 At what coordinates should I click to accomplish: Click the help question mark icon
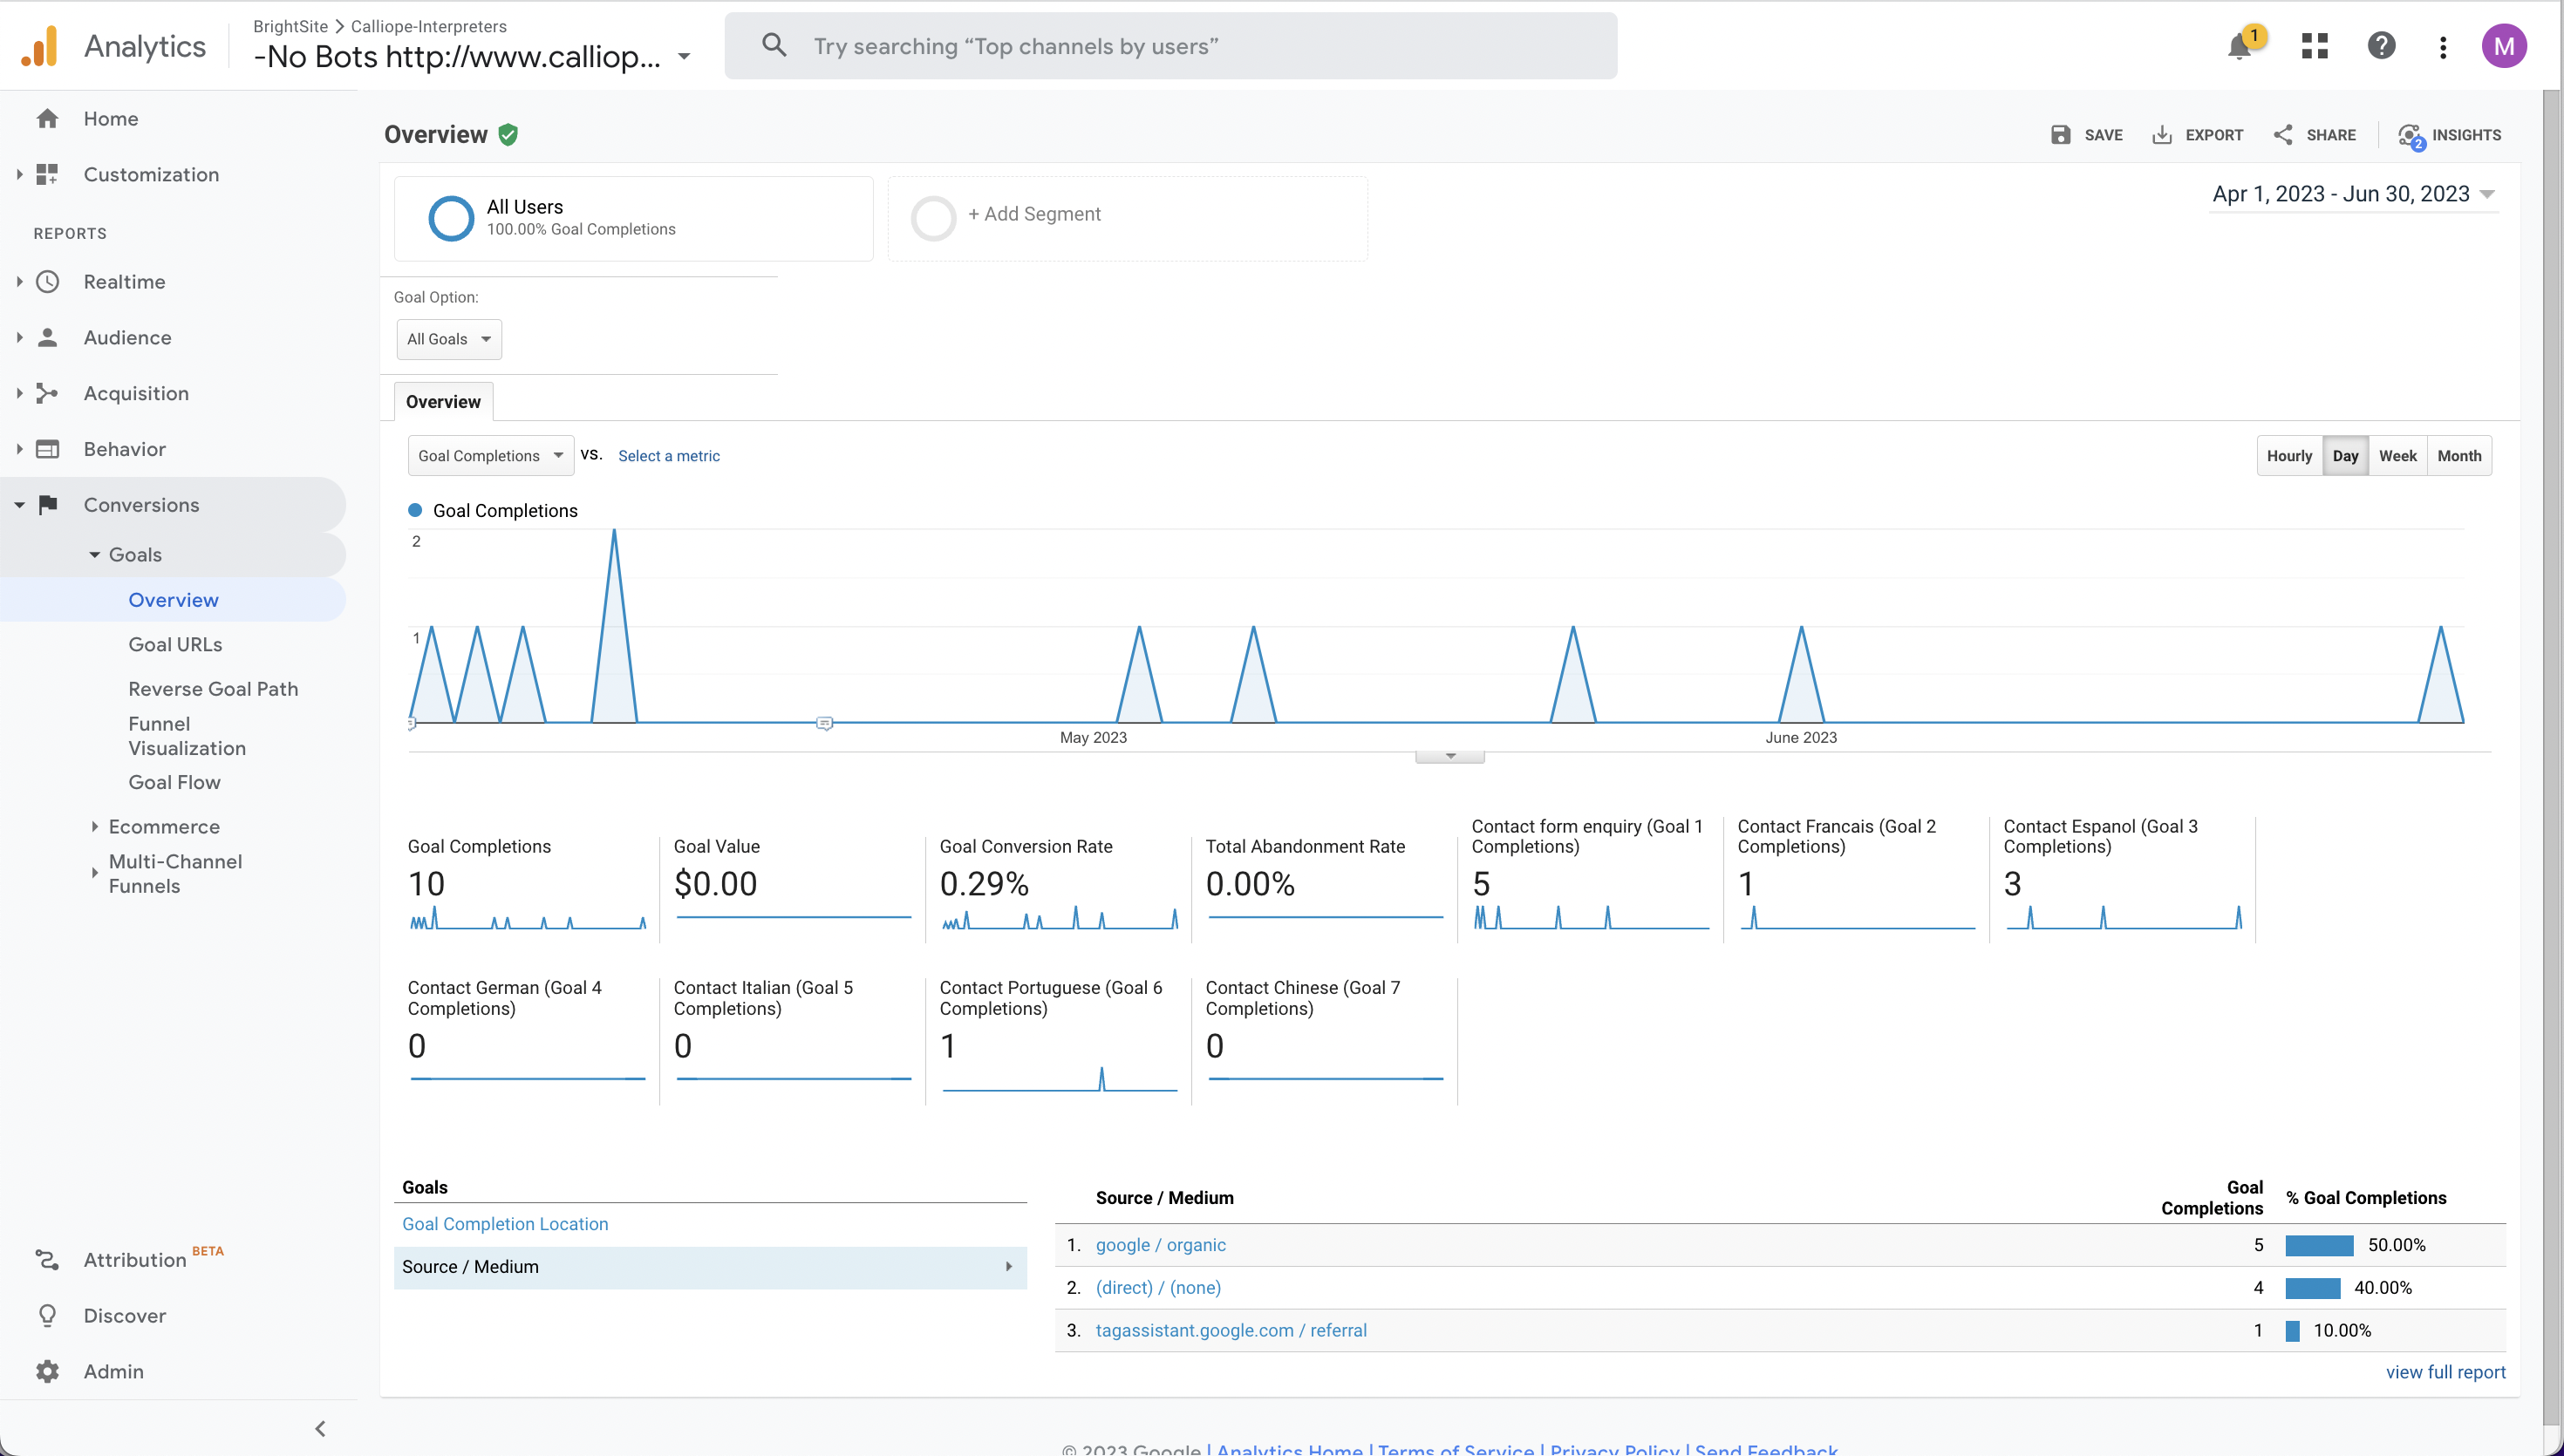2381,46
